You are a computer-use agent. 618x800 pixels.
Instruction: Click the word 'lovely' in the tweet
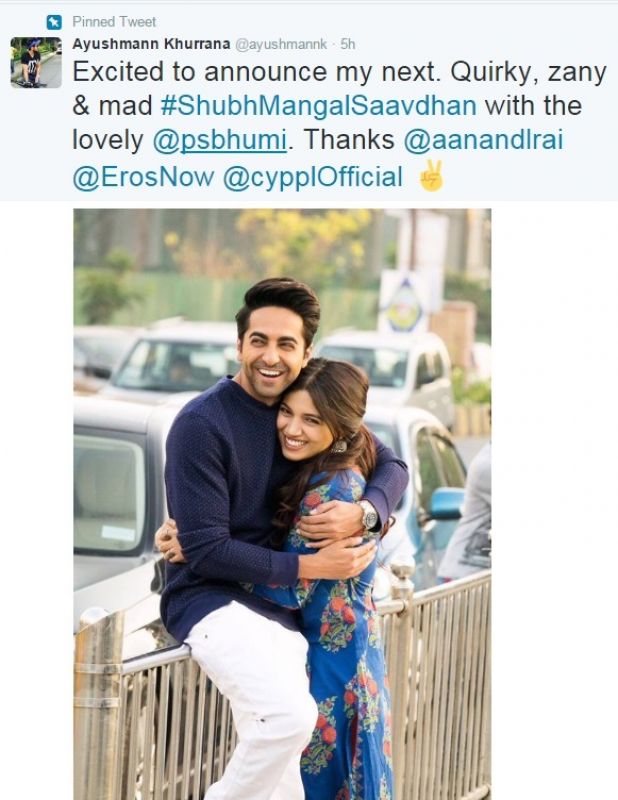(x=108, y=140)
